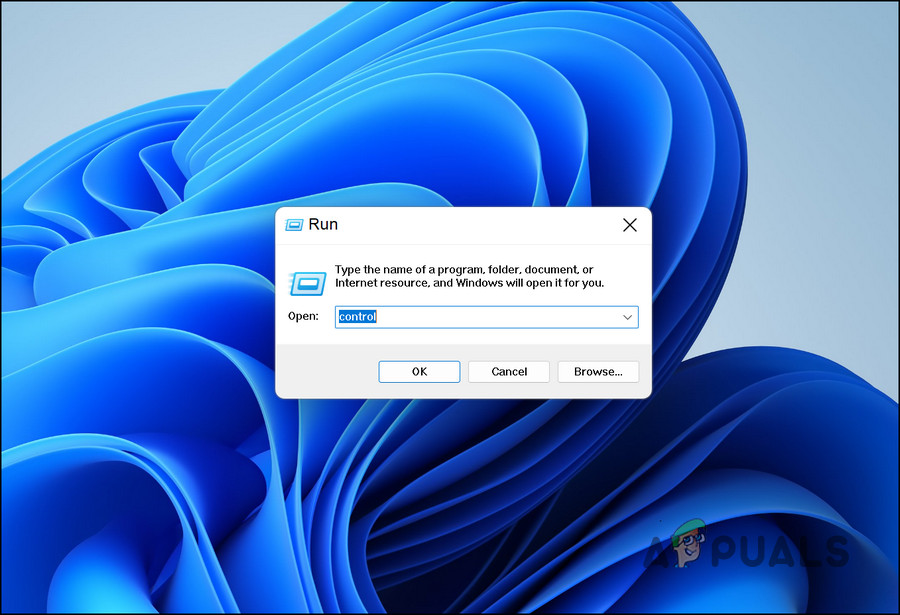Click the Cancel button
Screen dimensions: 900x615
[509, 372]
